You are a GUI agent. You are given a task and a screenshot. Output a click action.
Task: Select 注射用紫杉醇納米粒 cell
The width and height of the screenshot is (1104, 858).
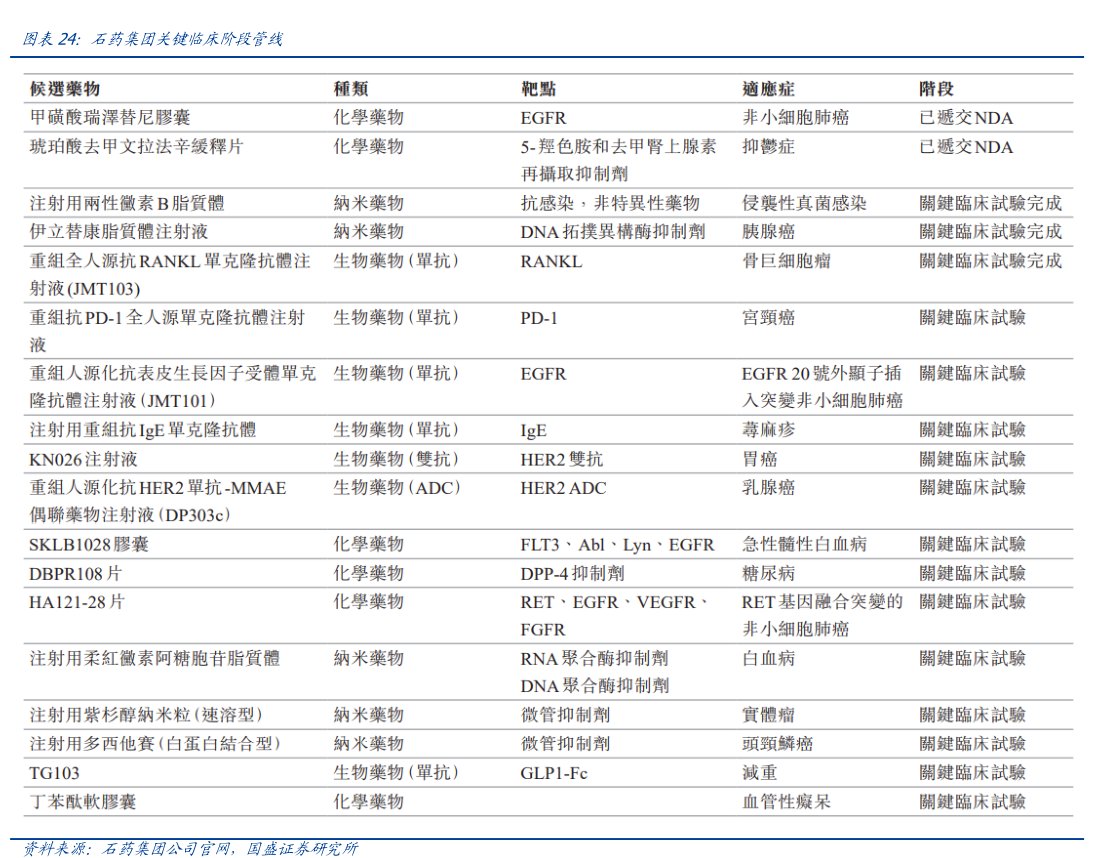tap(146, 715)
